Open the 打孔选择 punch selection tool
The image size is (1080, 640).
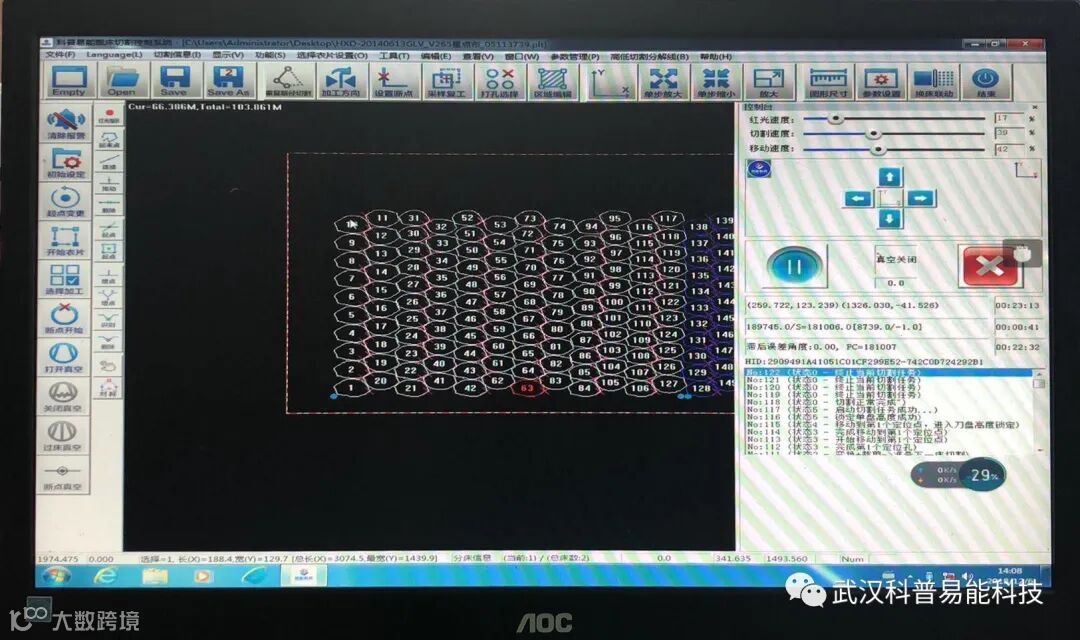click(499, 81)
